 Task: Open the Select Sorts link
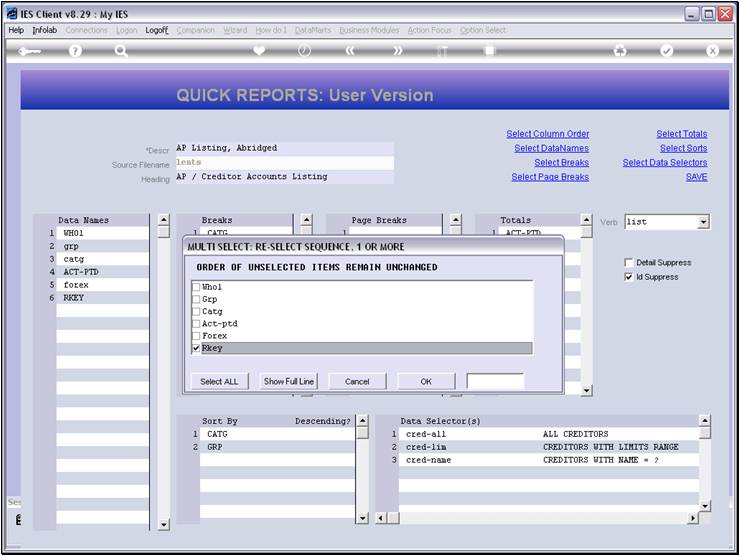[x=683, y=148]
